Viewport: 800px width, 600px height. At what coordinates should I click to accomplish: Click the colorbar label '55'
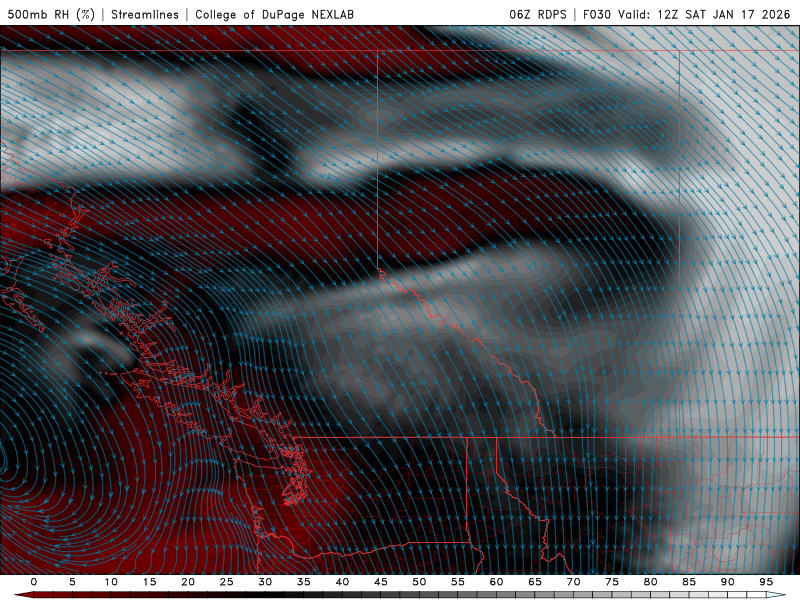(x=458, y=582)
